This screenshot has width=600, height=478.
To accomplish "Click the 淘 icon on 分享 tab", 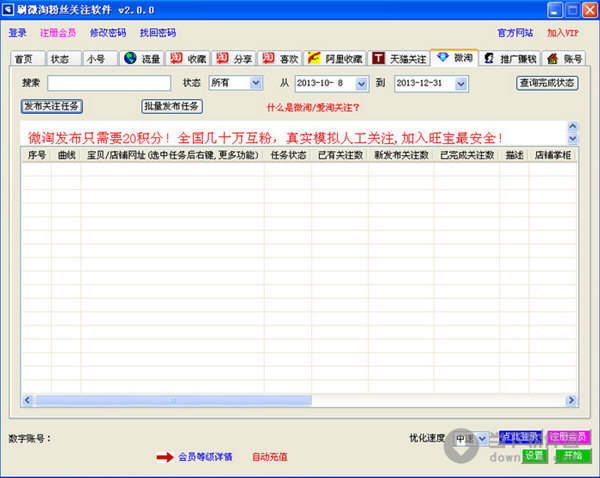I will [x=223, y=58].
